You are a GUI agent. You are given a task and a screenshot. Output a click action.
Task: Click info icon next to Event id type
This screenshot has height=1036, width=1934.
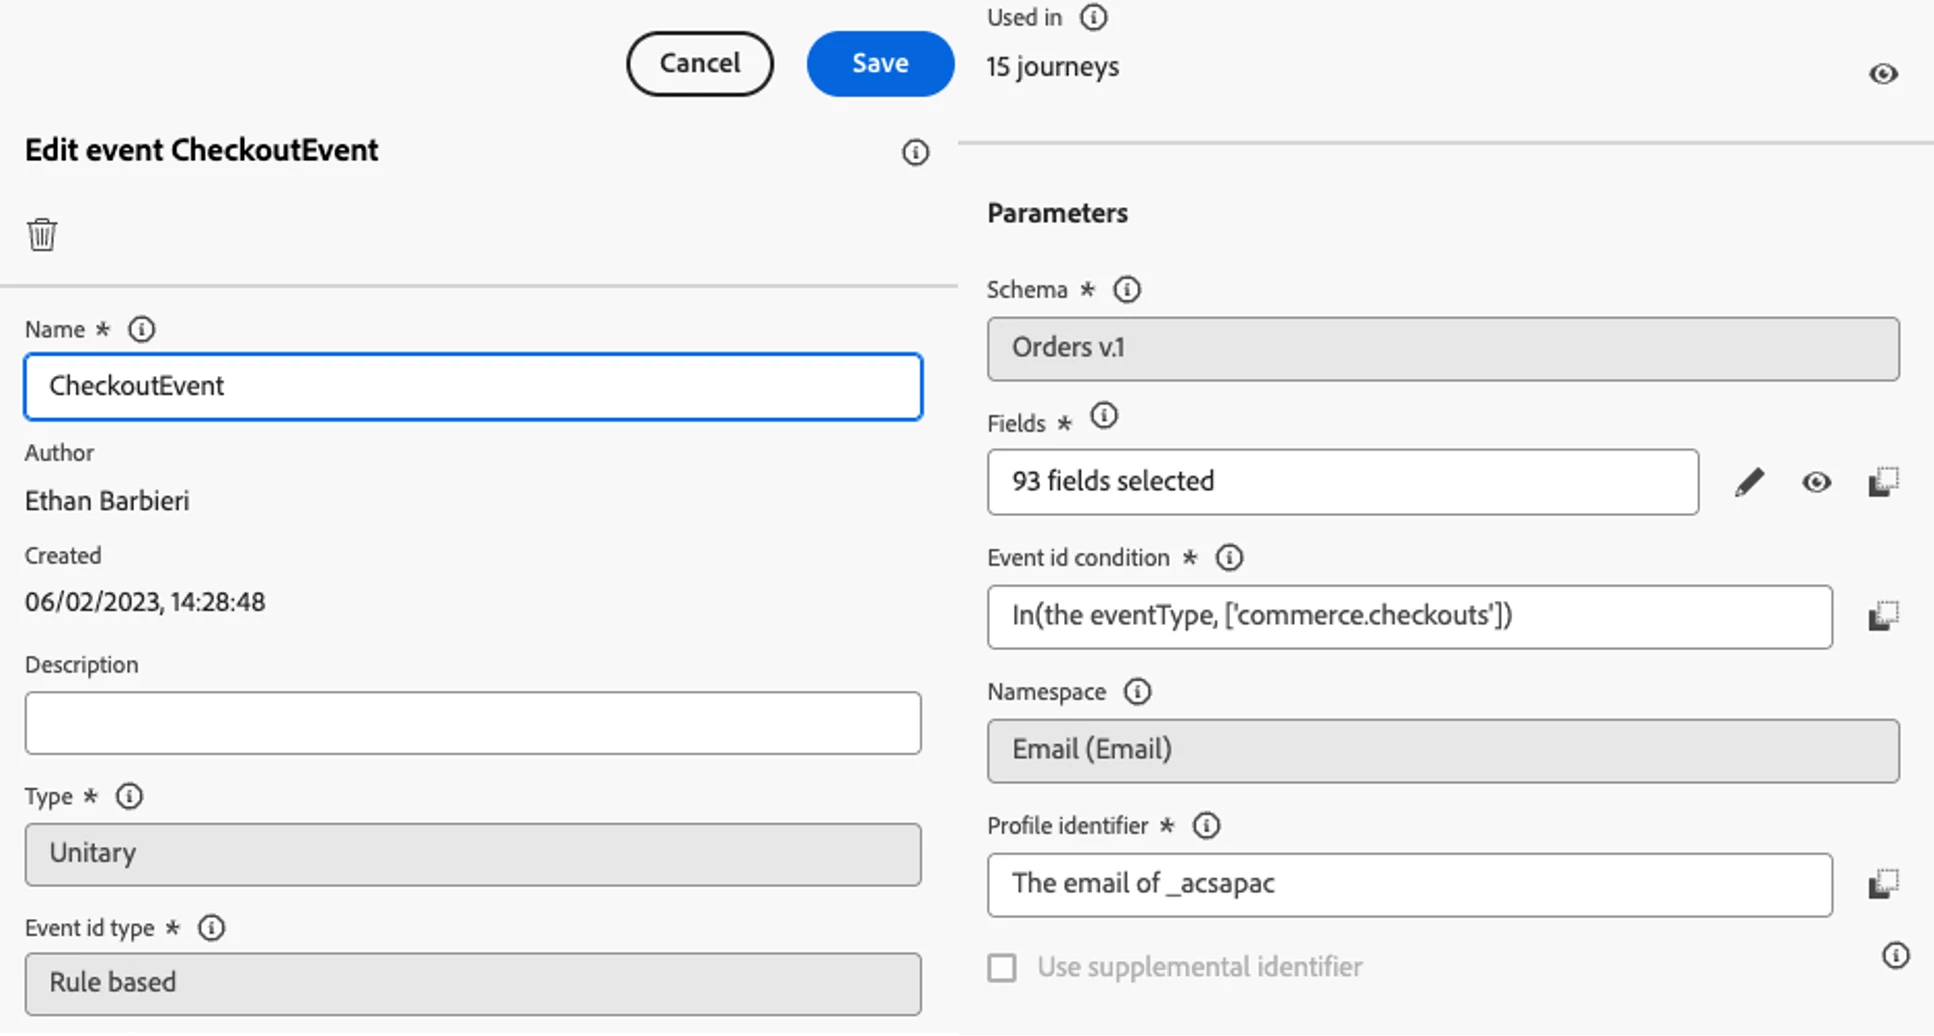pos(211,928)
